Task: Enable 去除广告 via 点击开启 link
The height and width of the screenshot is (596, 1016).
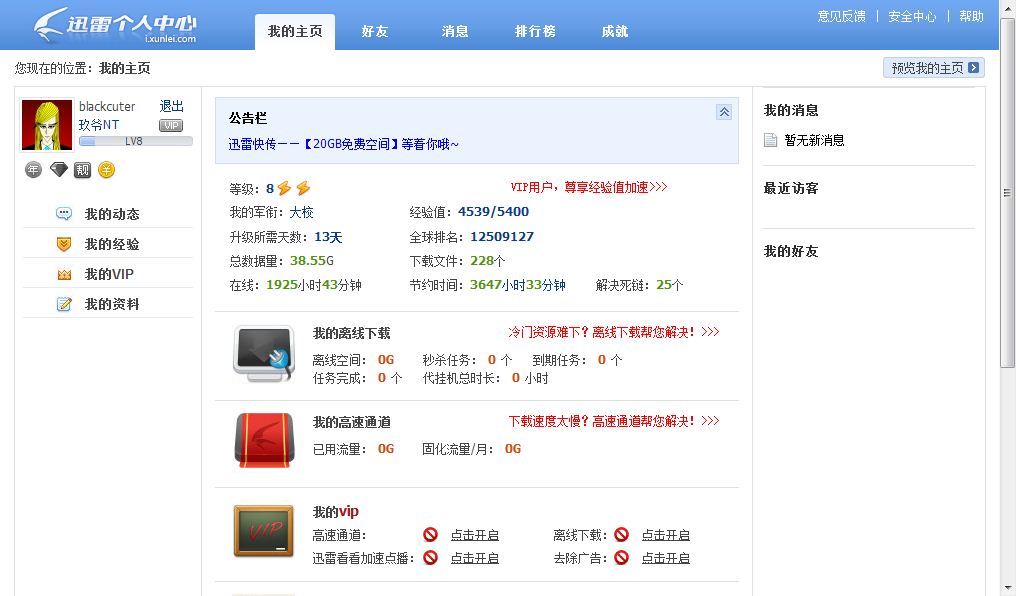Action: click(665, 558)
